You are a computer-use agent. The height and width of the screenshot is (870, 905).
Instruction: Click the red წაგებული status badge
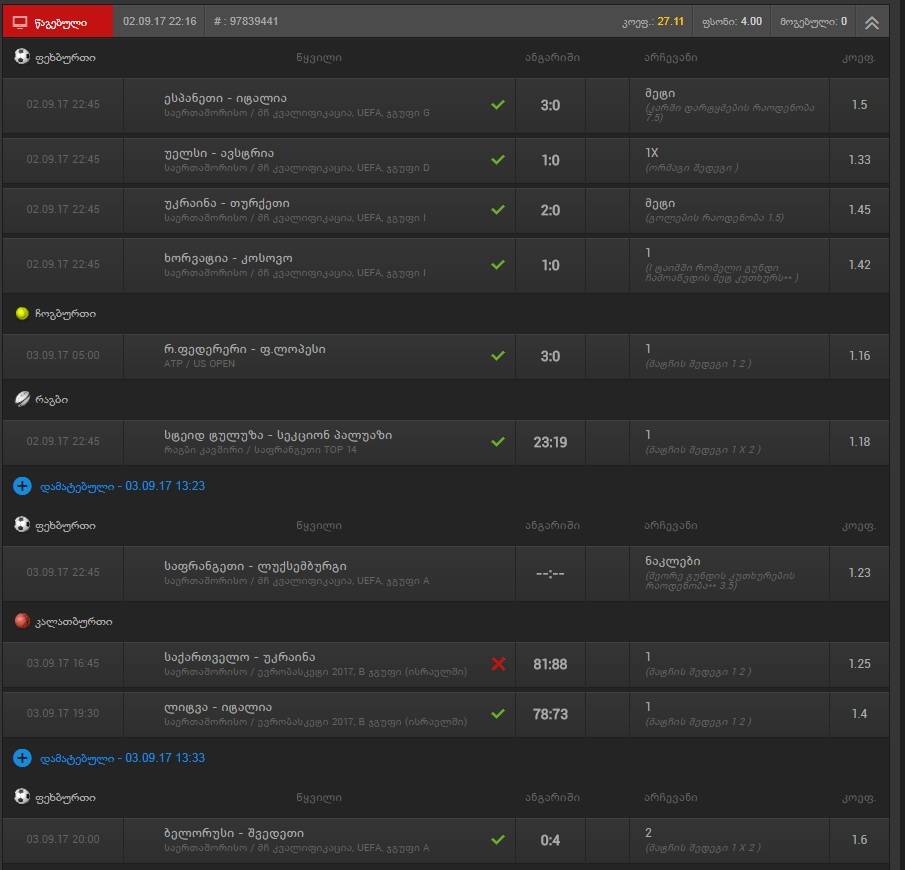(x=58, y=22)
